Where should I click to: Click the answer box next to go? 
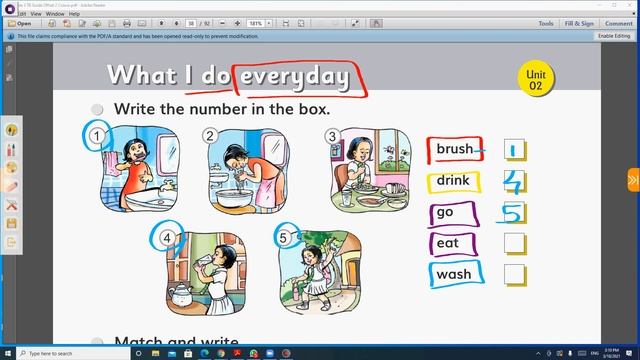click(x=514, y=212)
